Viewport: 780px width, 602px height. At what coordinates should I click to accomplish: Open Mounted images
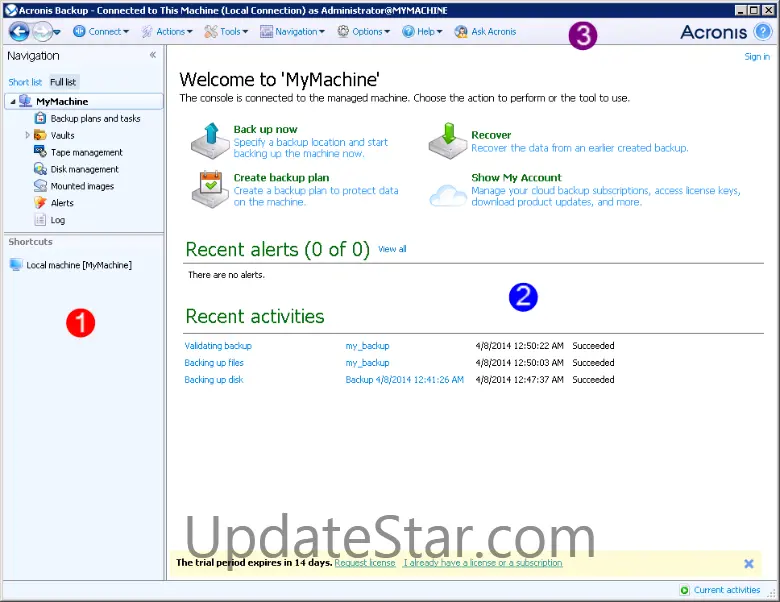(x=83, y=186)
